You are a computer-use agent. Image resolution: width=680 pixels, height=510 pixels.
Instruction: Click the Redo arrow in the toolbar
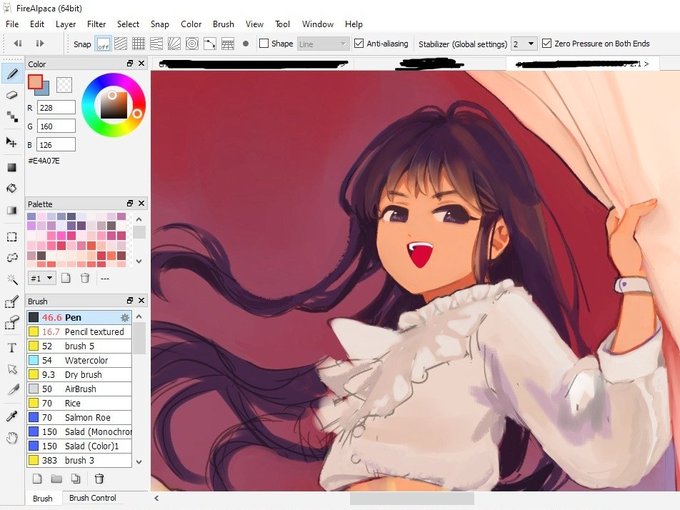[40, 43]
